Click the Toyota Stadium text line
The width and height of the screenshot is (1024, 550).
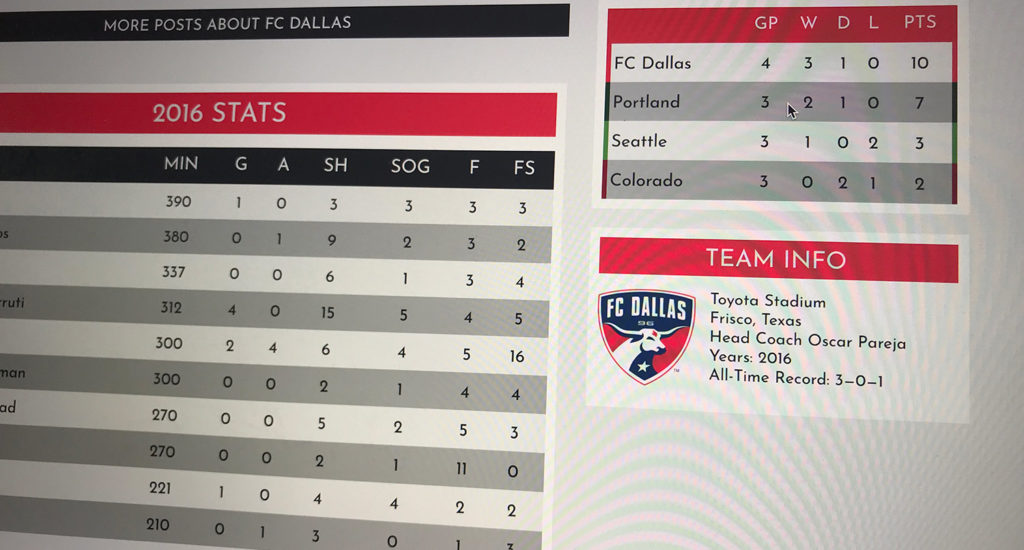point(768,300)
